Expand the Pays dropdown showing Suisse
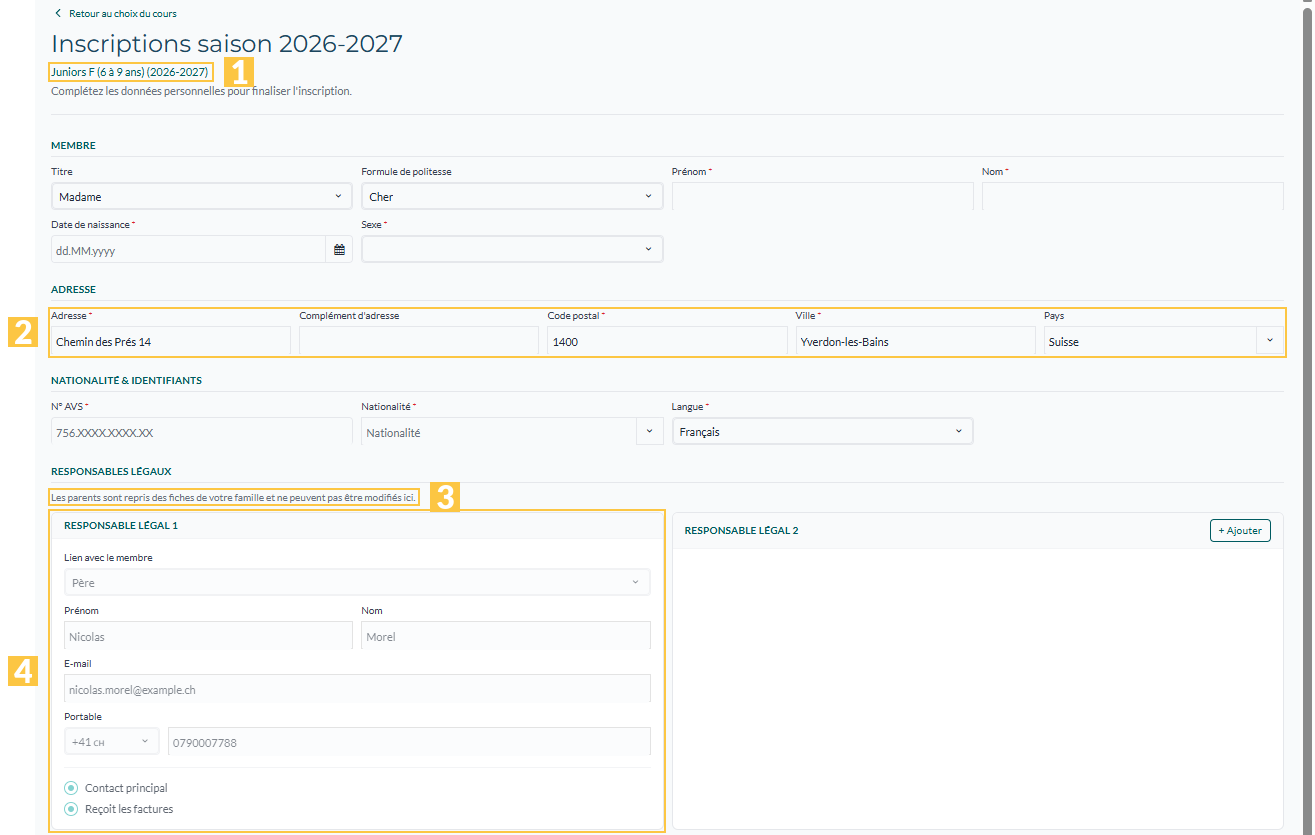Viewport: 1315px width, 835px height. 1269,341
